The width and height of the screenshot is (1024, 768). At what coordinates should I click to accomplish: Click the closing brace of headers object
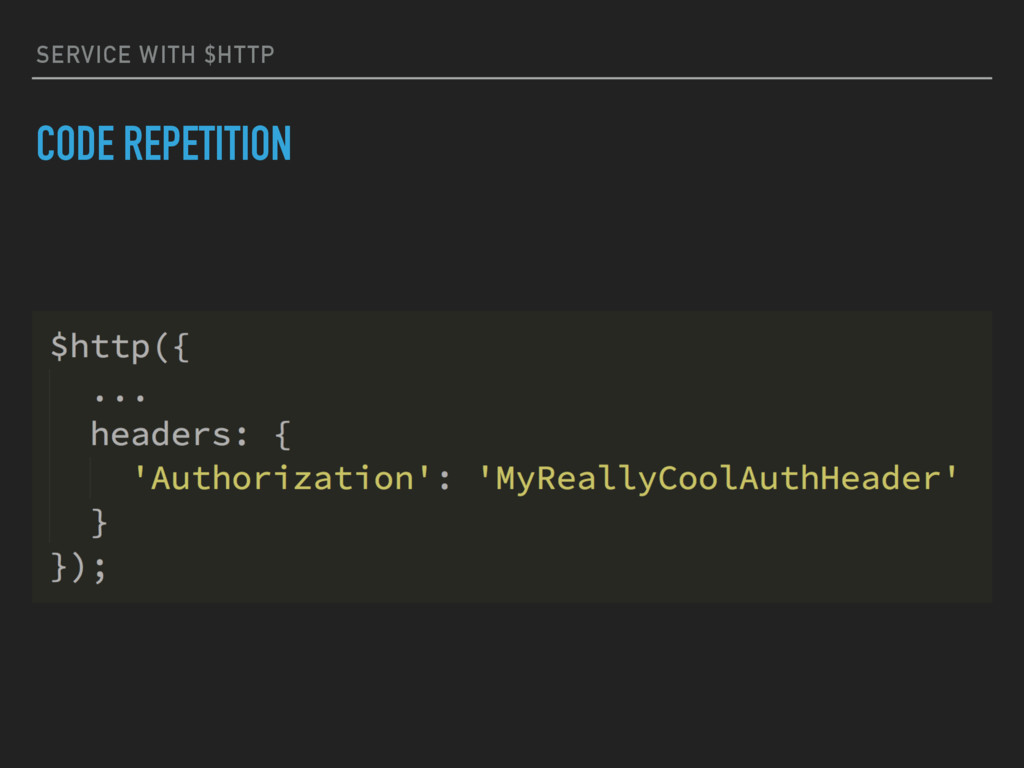[x=99, y=522]
